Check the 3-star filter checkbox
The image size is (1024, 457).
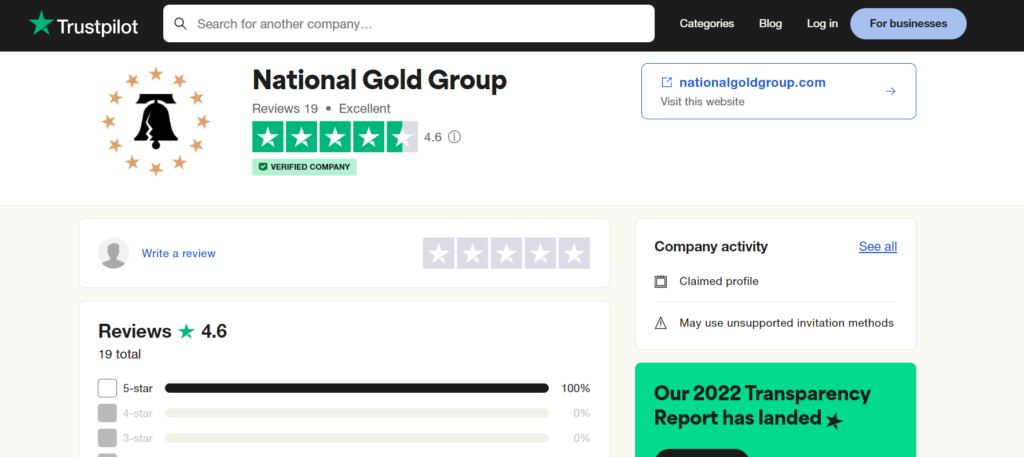(x=107, y=438)
